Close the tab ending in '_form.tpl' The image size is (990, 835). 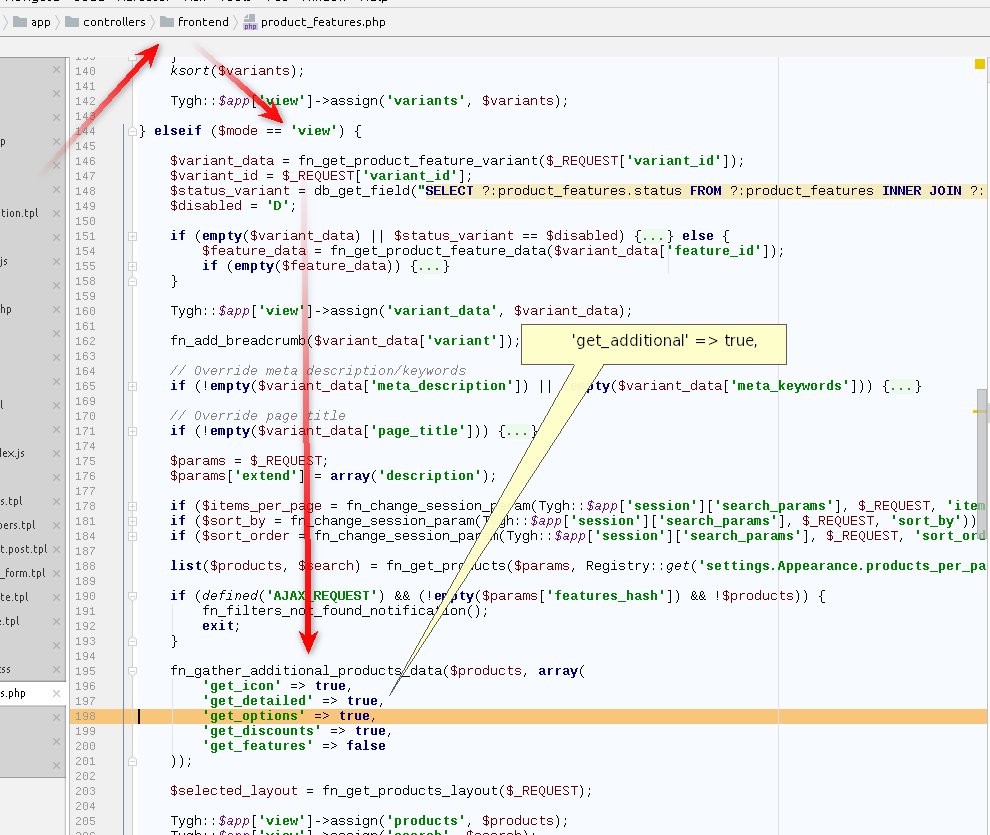[x=56, y=573]
